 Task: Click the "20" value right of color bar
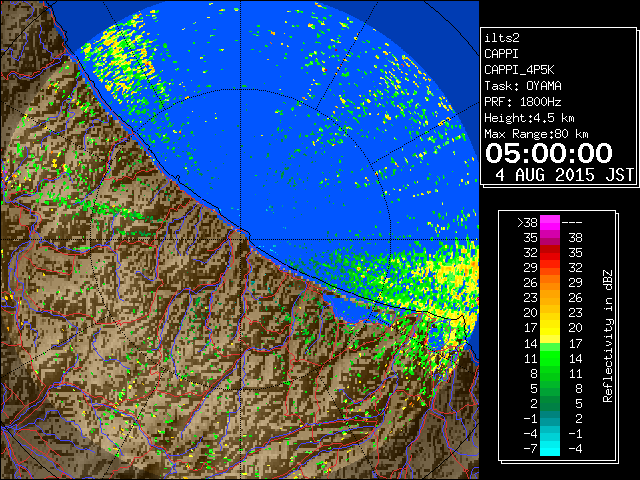coord(576,328)
